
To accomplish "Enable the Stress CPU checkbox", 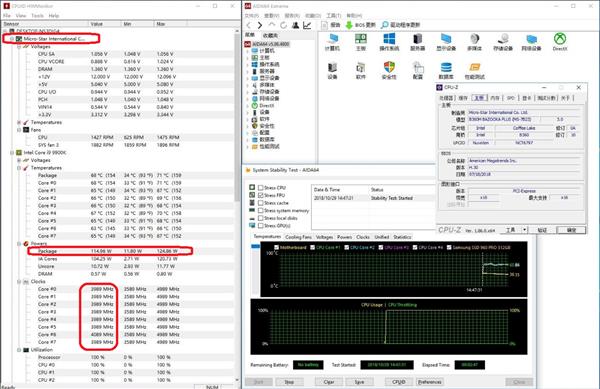I will 261,188.
